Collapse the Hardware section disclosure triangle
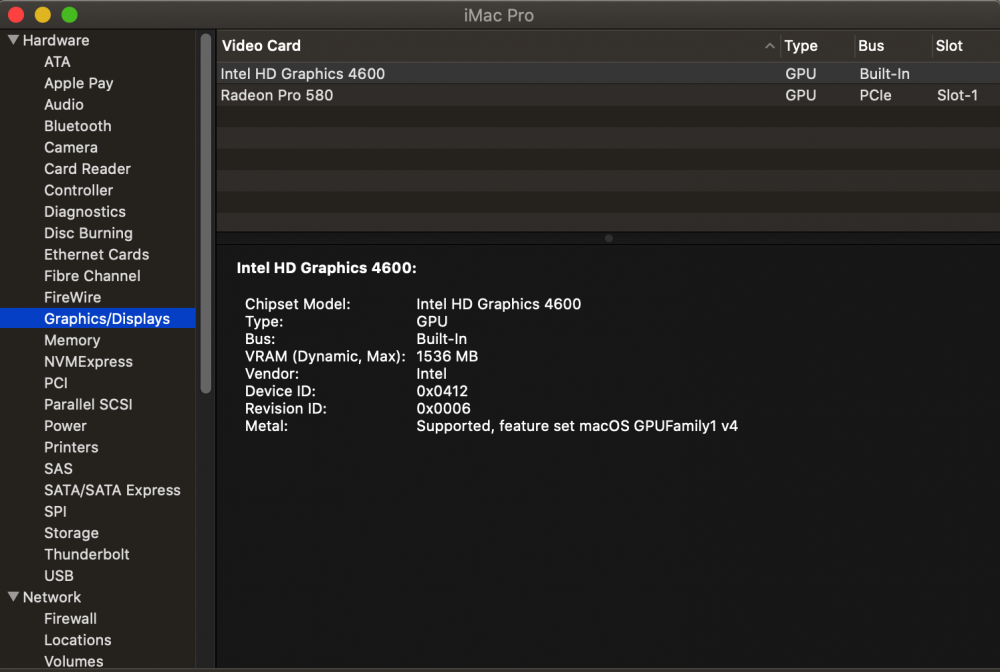Image resolution: width=1000 pixels, height=672 pixels. click(11, 40)
